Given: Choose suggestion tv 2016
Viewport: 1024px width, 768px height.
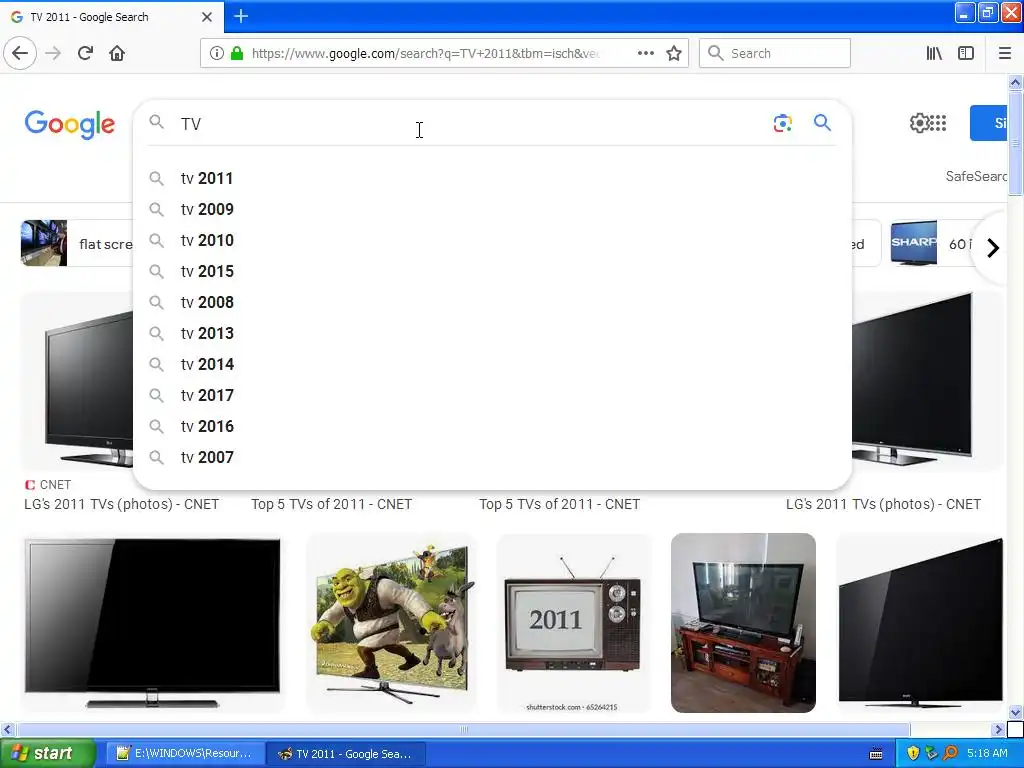Looking at the screenshot, I should click(492, 426).
